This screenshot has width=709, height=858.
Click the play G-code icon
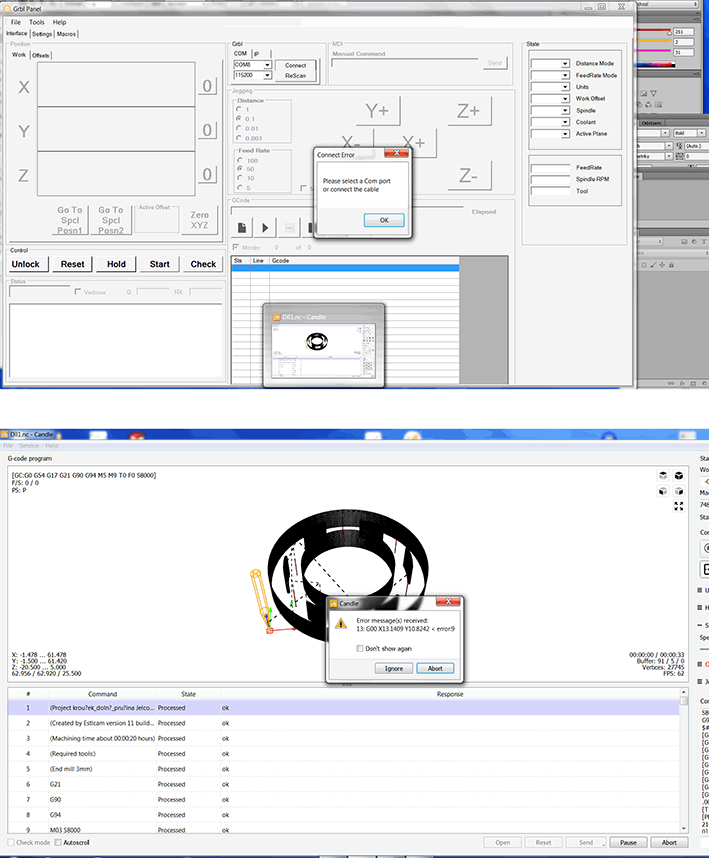265,227
